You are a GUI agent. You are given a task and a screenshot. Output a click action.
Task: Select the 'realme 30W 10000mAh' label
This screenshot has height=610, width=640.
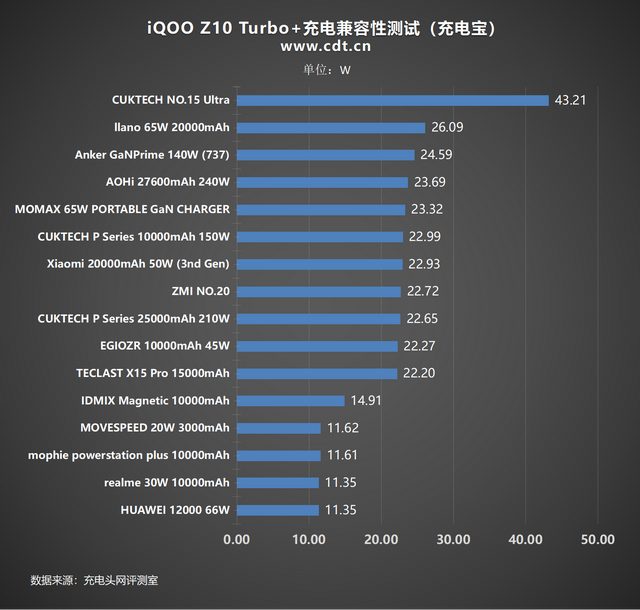coord(167,483)
